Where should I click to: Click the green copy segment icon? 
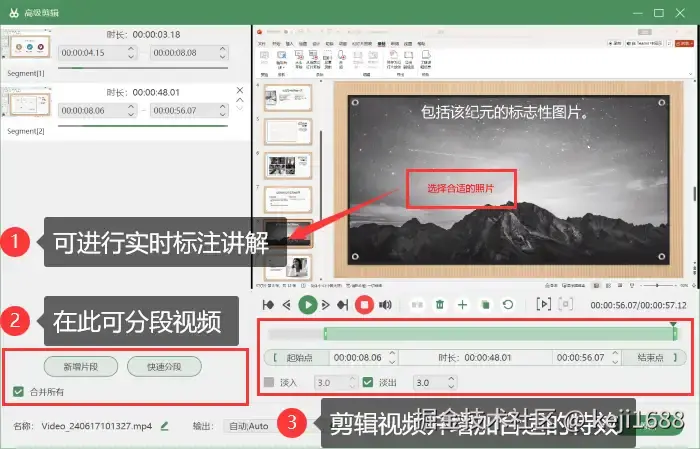coord(485,305)
